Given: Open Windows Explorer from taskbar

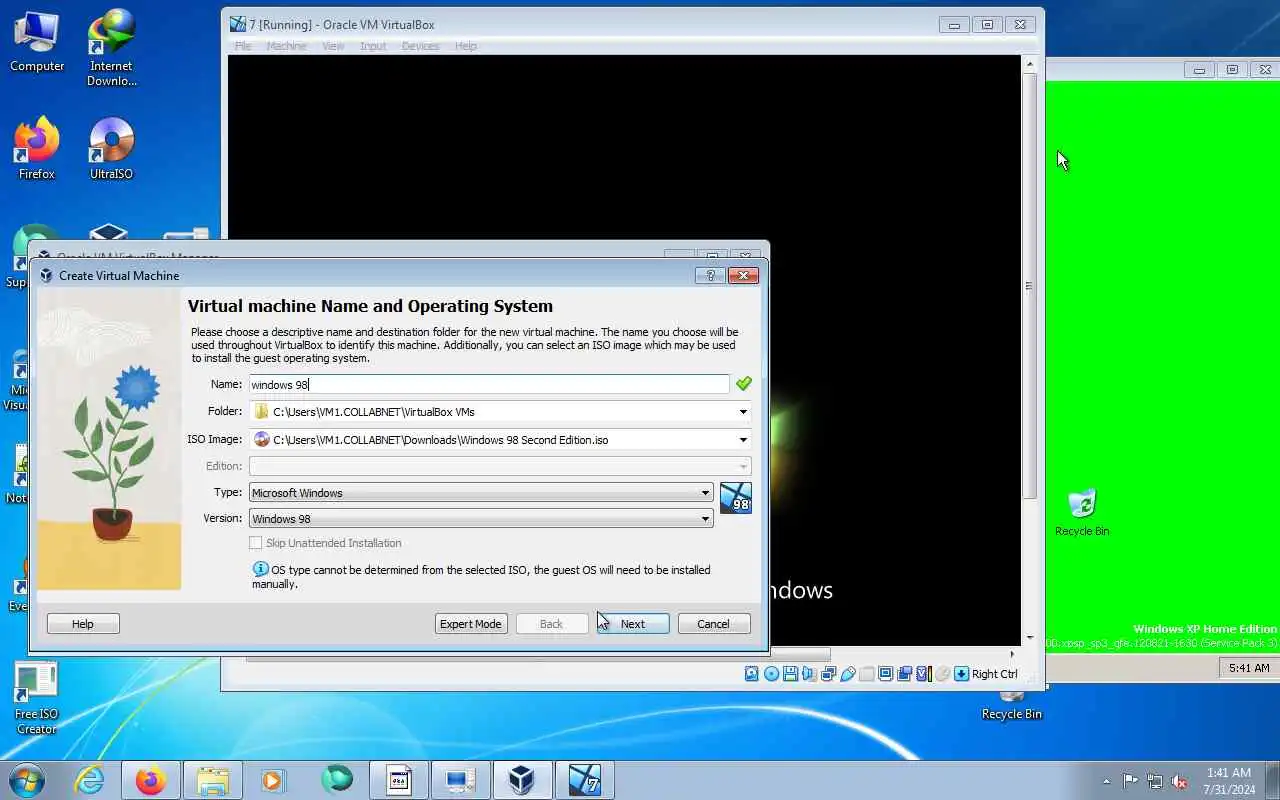Looking at the screenshot, I should tap(213, 780).
